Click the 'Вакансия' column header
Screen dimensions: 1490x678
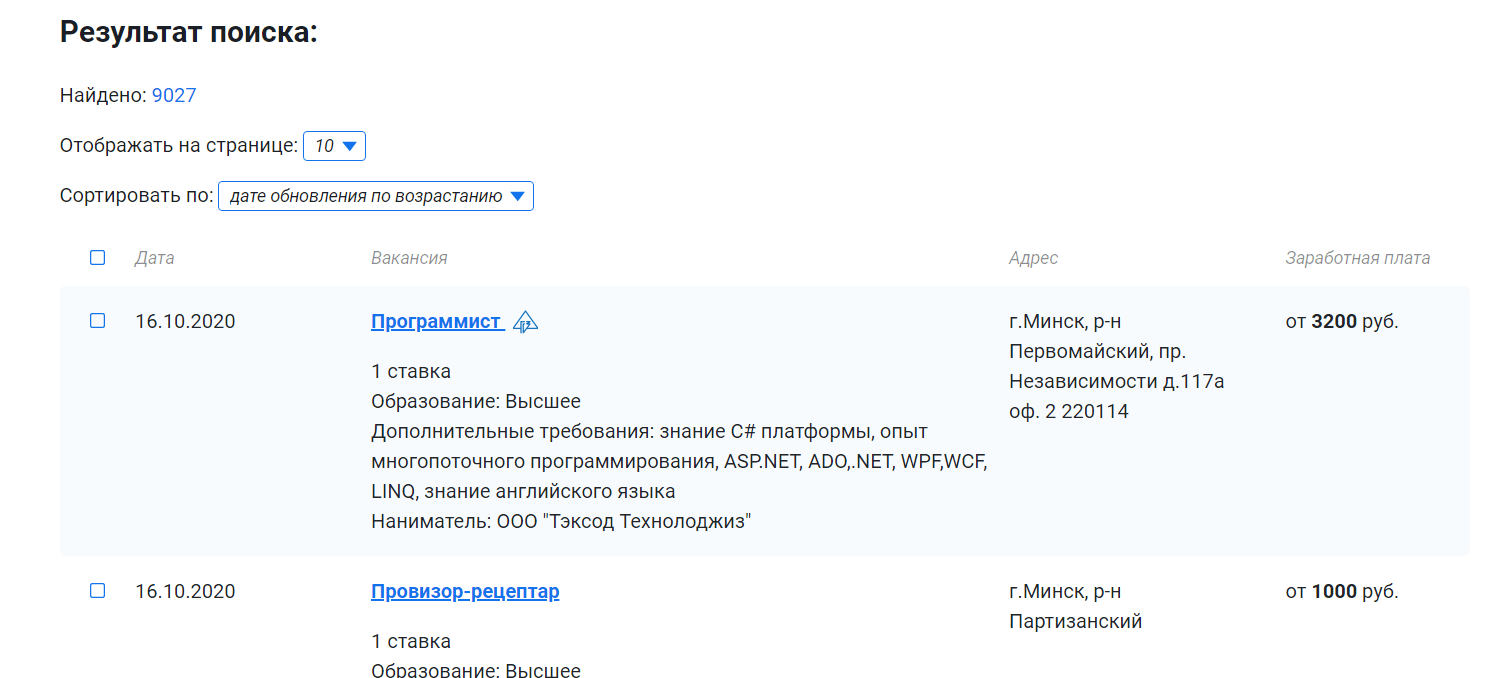409,258
